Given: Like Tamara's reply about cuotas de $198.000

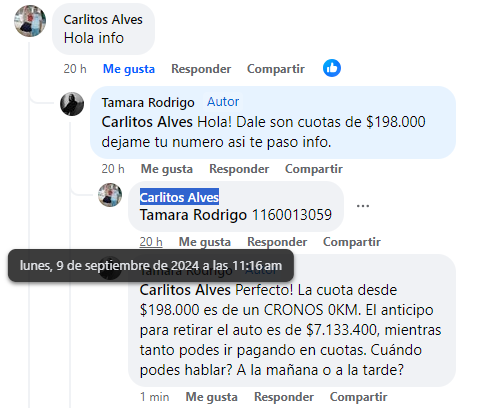Looking at the screenshot, I should [167, 169].
